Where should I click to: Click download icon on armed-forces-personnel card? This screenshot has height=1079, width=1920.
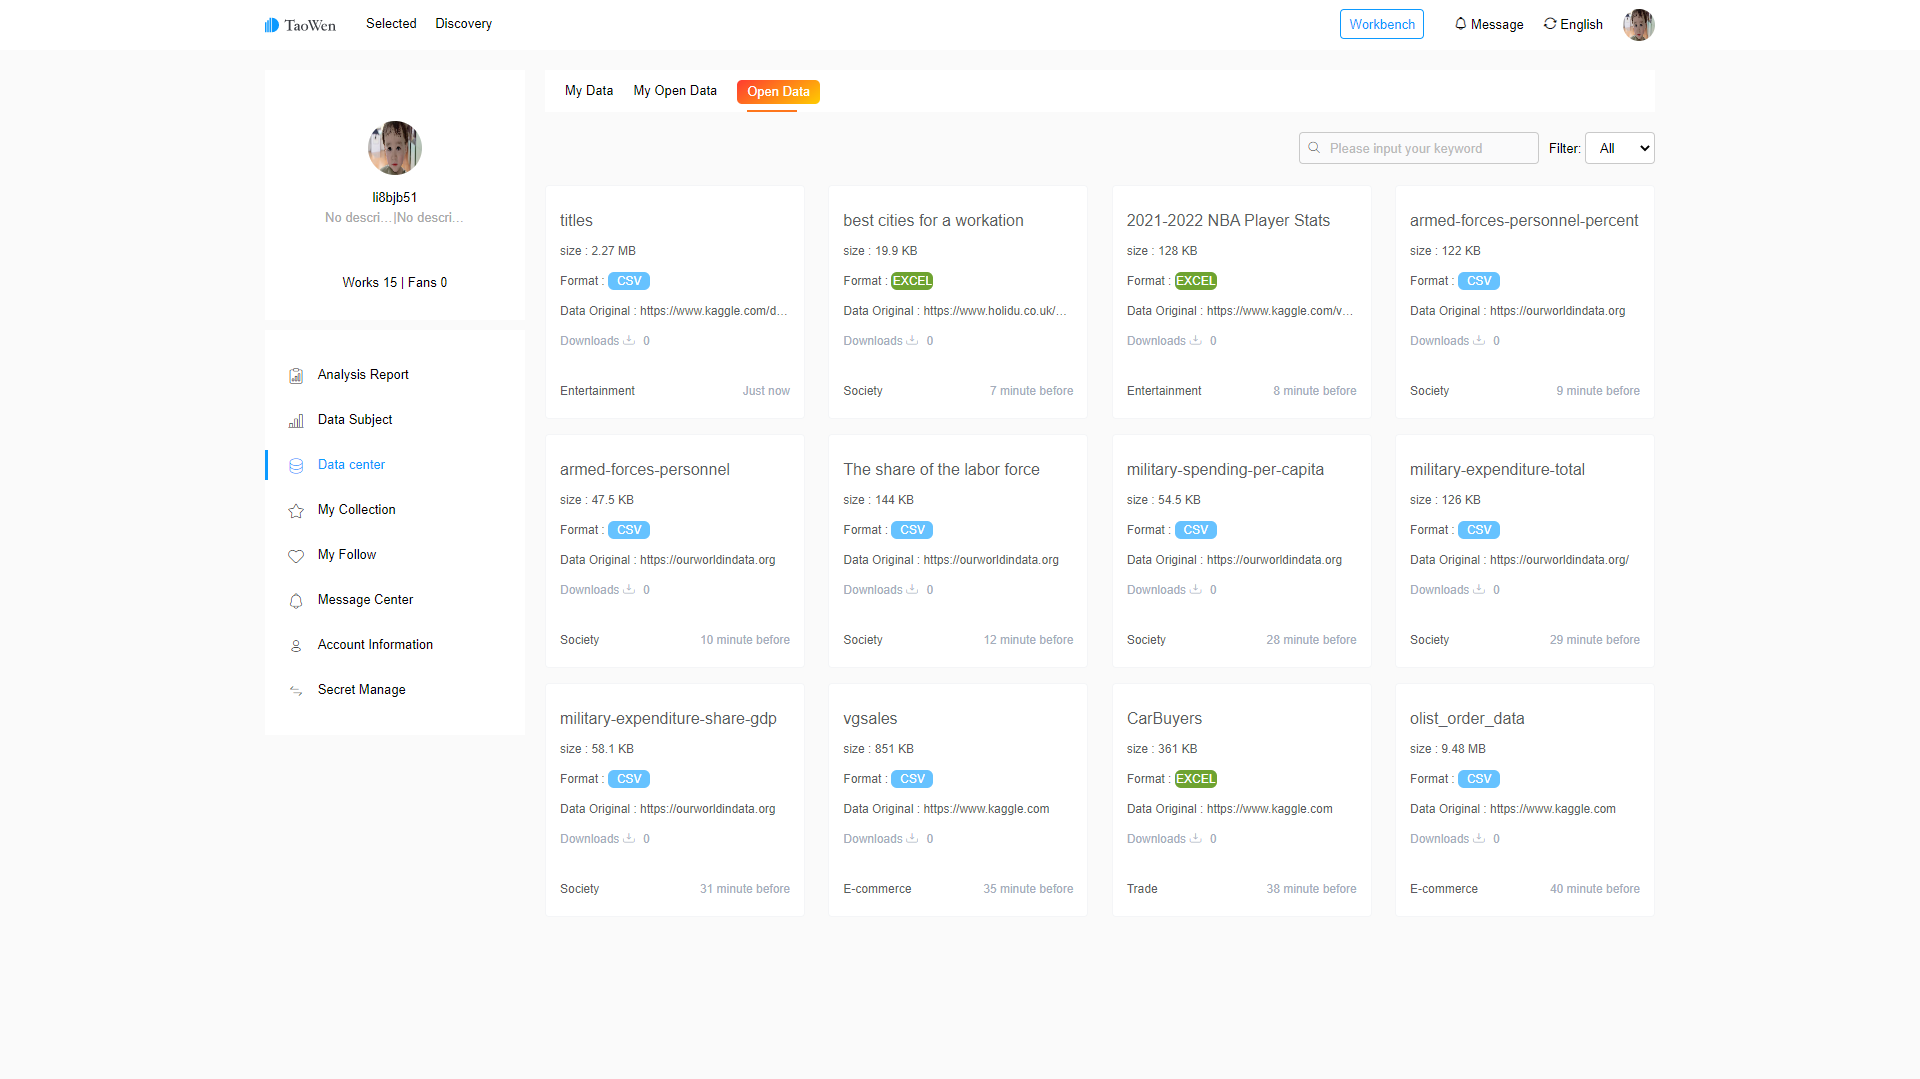pos(629,589)
